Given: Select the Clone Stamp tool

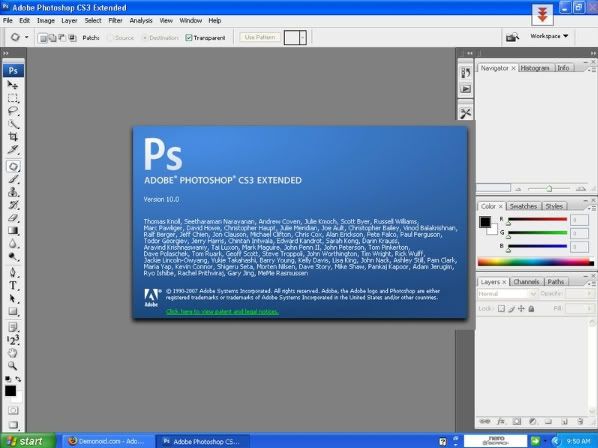Looking at the screenshot, I should pyautogui.click(x=13, y=192).
